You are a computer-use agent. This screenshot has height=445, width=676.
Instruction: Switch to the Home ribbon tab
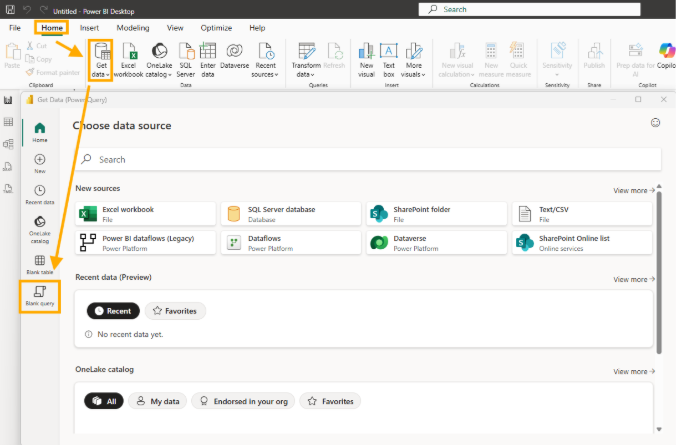[x=52, y=28]
